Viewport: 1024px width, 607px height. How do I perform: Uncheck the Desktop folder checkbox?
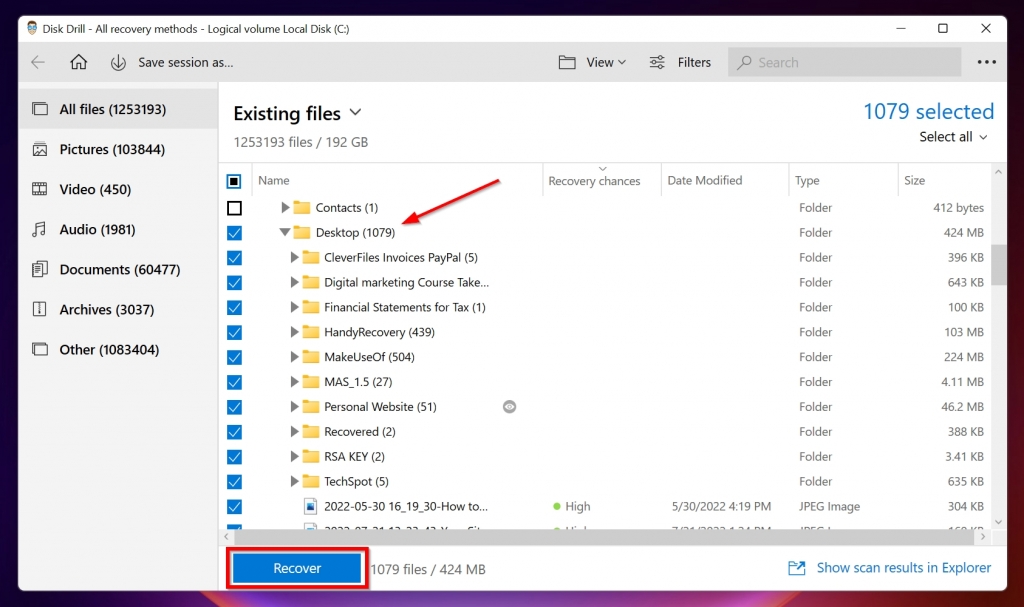[x=234, y=232]
